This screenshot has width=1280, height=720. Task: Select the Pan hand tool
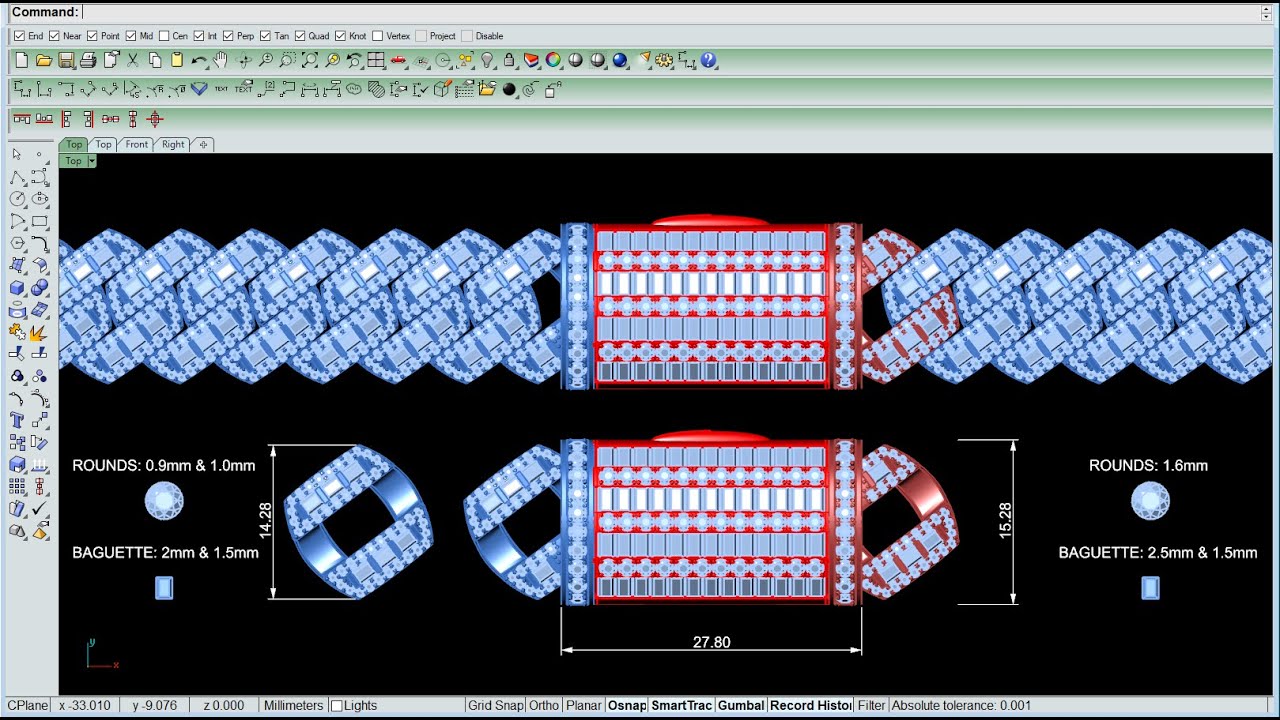point(221,60)
